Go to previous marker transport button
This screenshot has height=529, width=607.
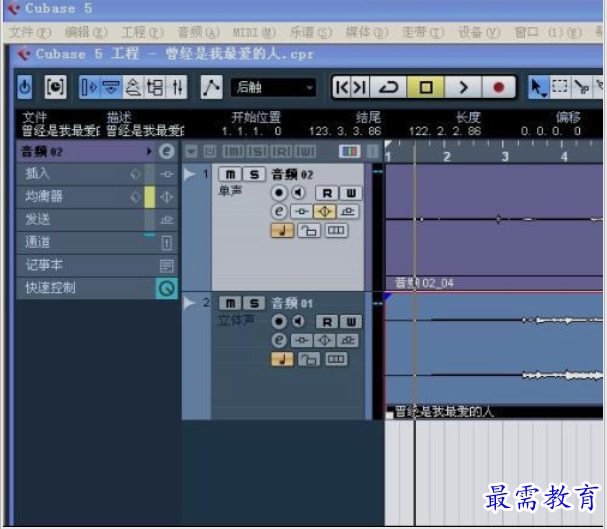342,87
